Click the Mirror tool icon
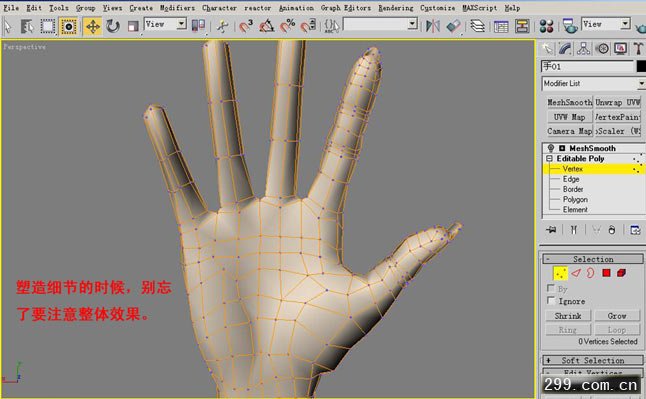The image size is (646, 399). [x=433, y=26]
